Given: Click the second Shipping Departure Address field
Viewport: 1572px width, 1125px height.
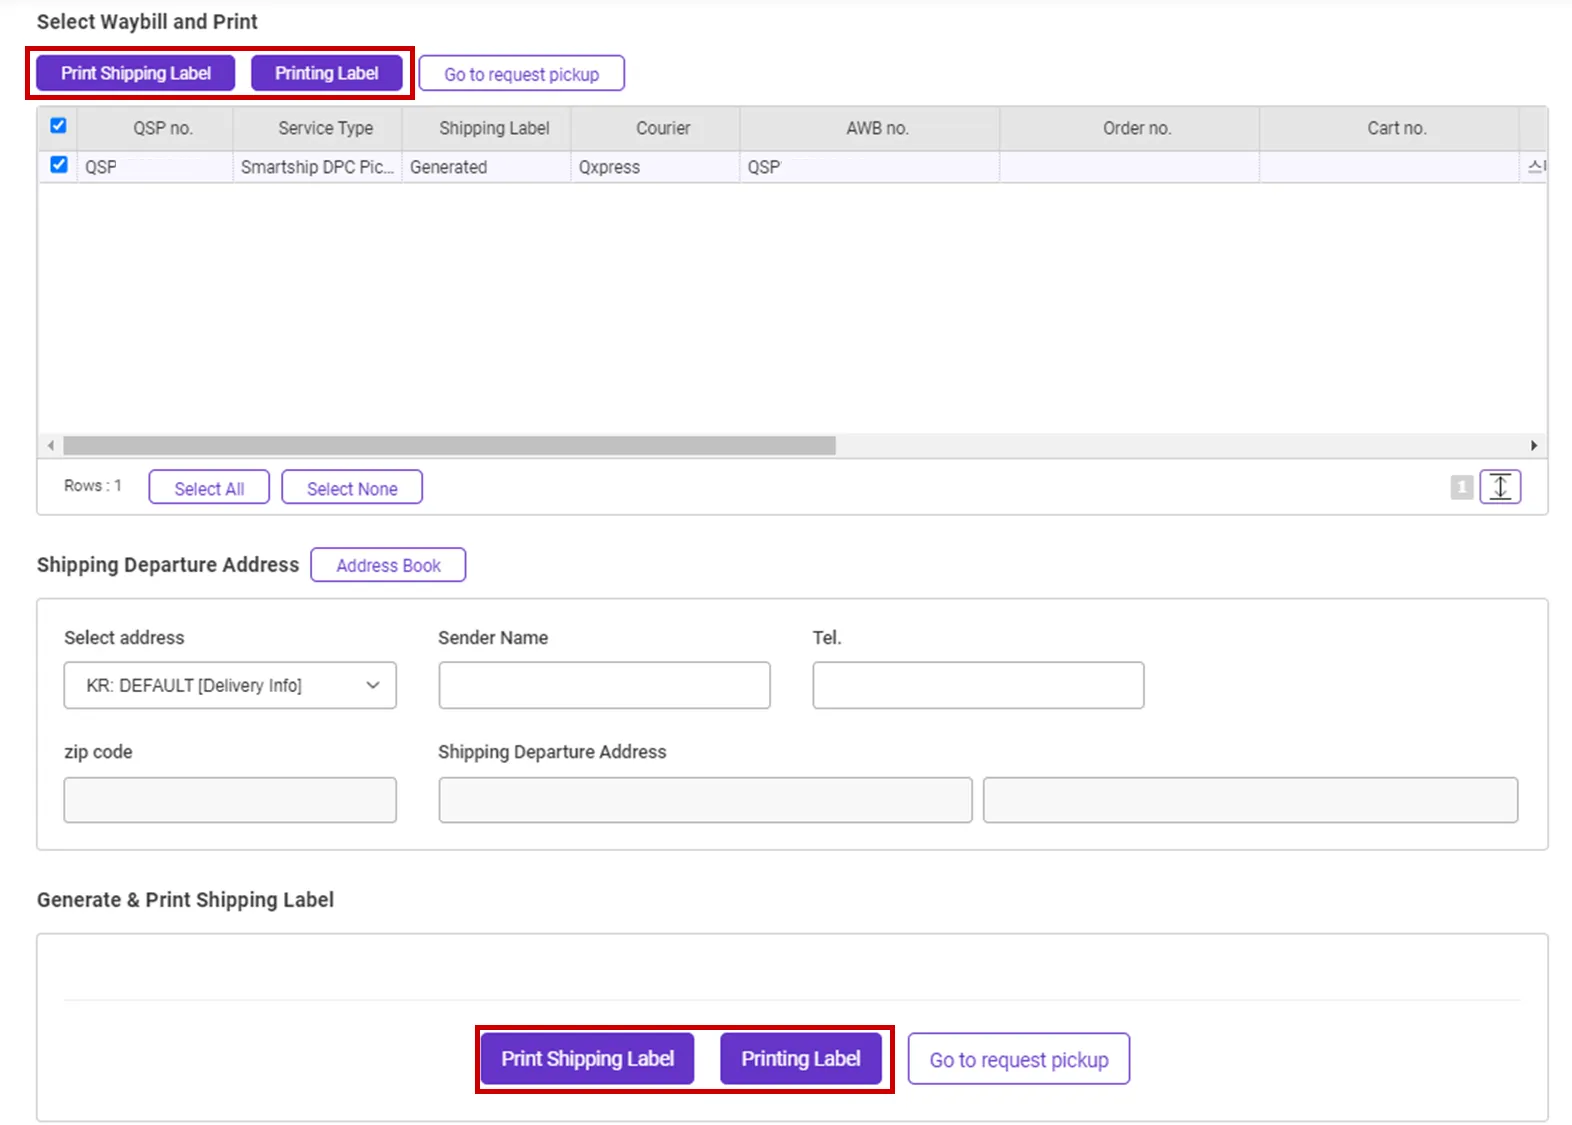Looking at the screenshot, I should pyautogui.click(x=1251, y=800).
